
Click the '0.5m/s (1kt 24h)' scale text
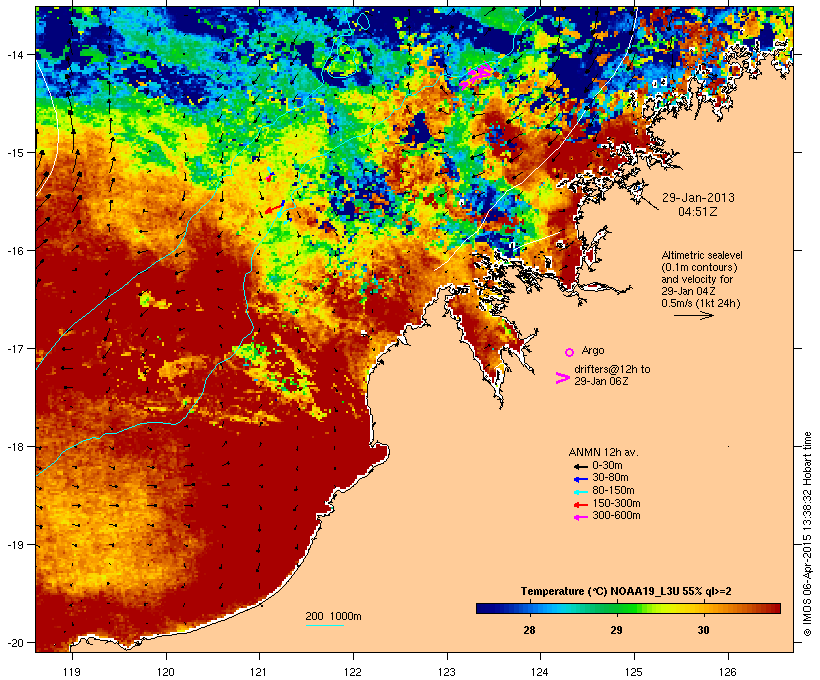point(701,303)
